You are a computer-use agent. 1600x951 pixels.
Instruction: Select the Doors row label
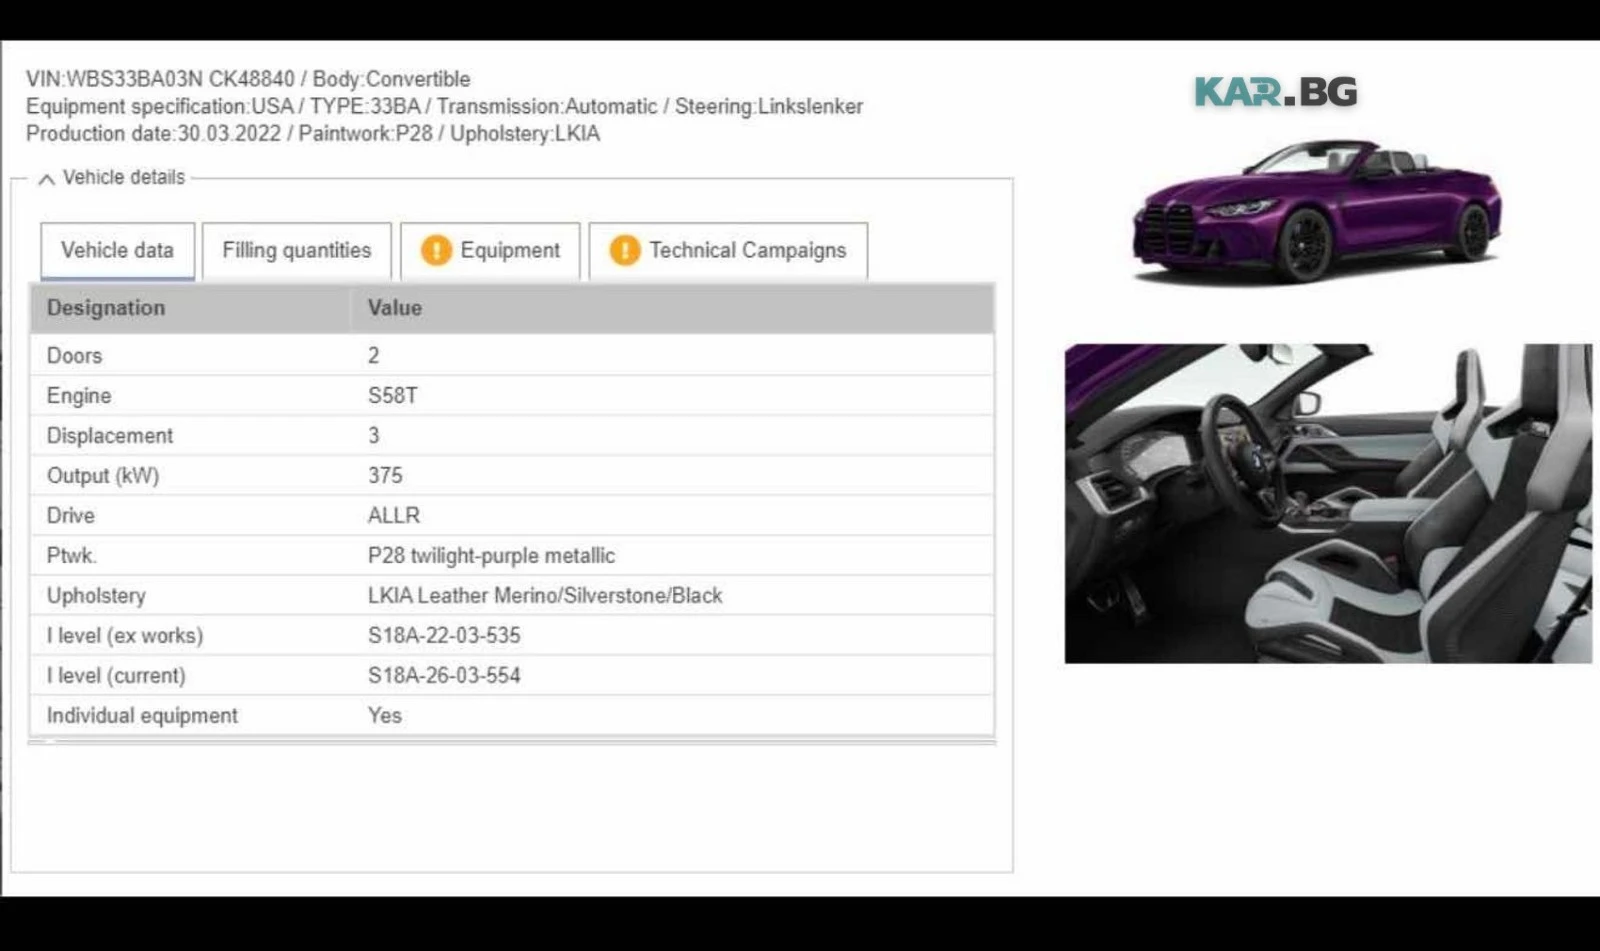click(74, 356)
